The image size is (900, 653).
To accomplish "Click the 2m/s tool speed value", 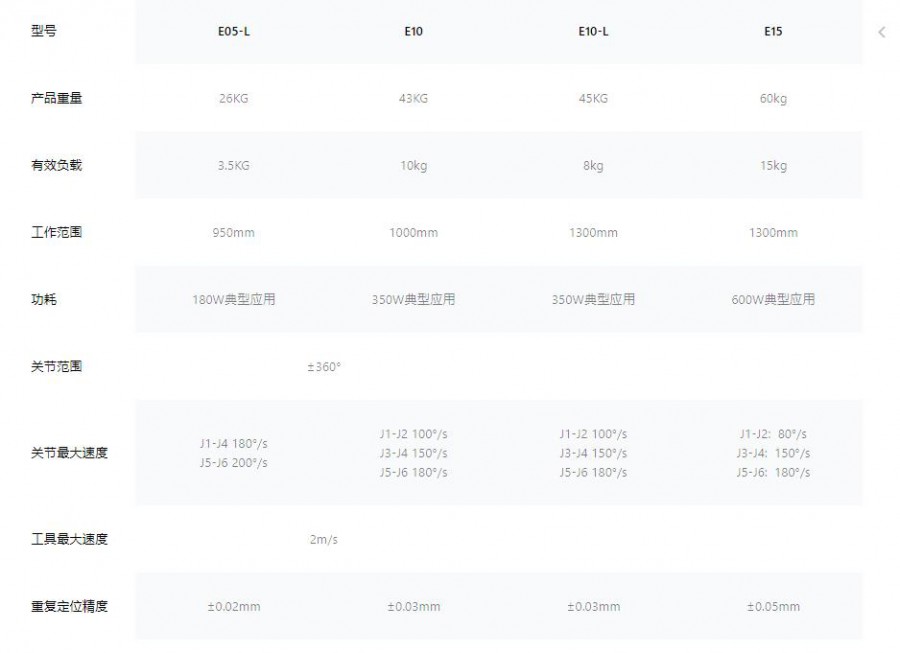I will click(x=324, y=540).
